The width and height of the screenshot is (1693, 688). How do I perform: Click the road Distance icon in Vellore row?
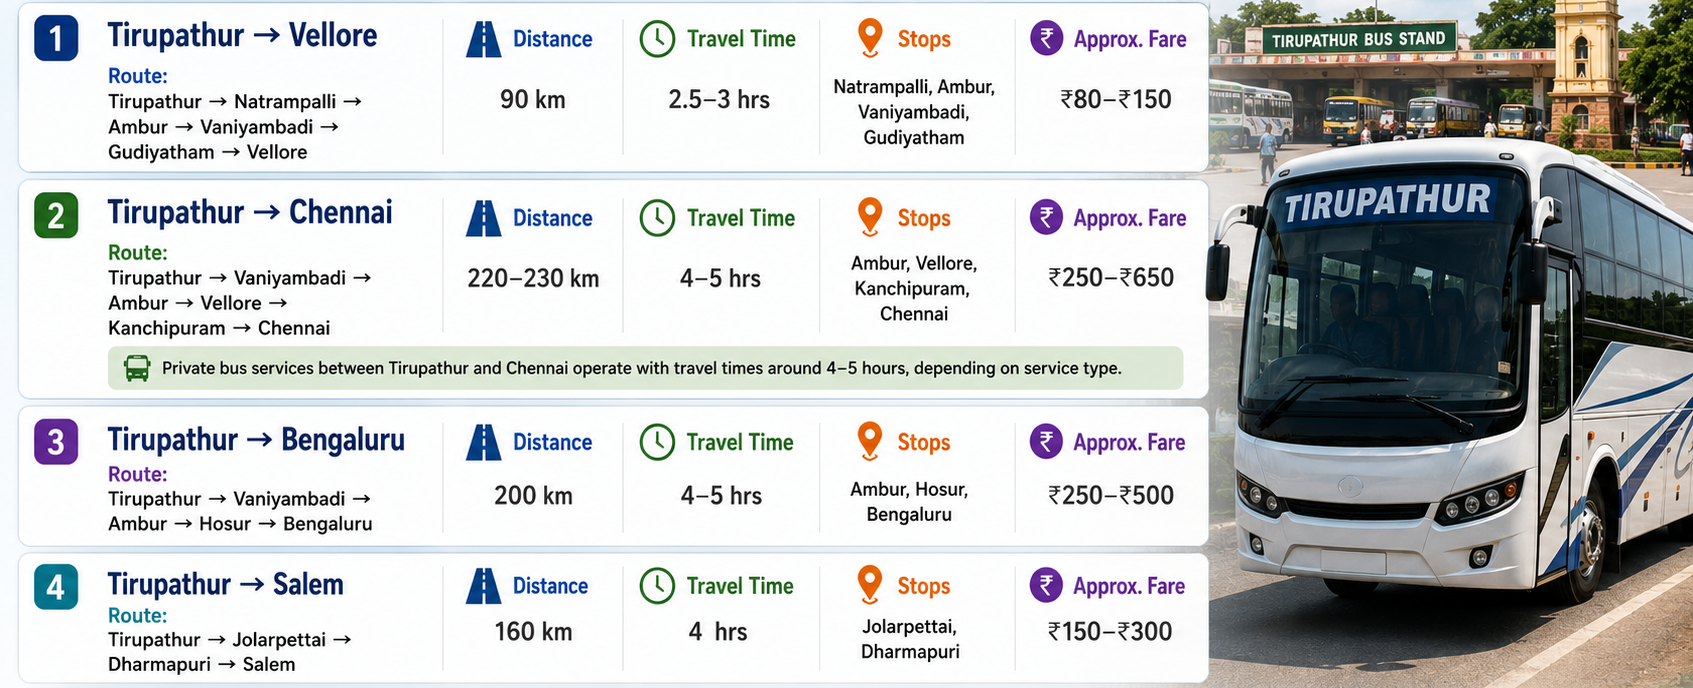coord(484,39)
